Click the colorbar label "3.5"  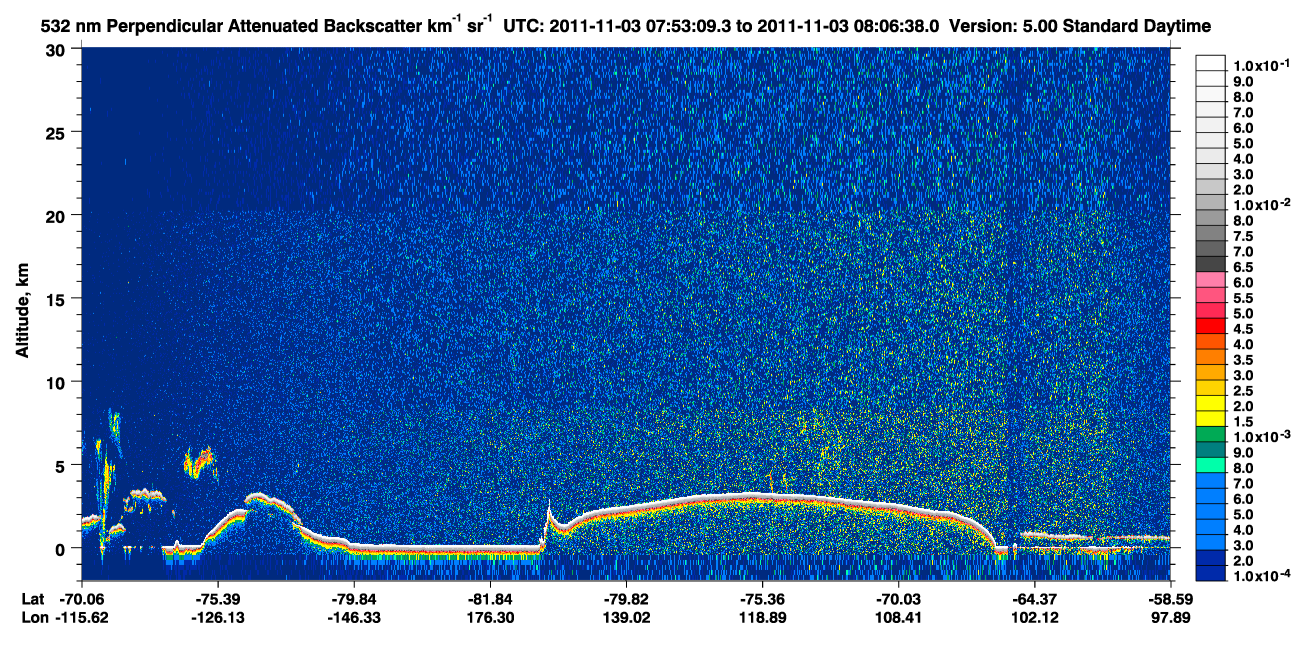(x=1245, y=360)
